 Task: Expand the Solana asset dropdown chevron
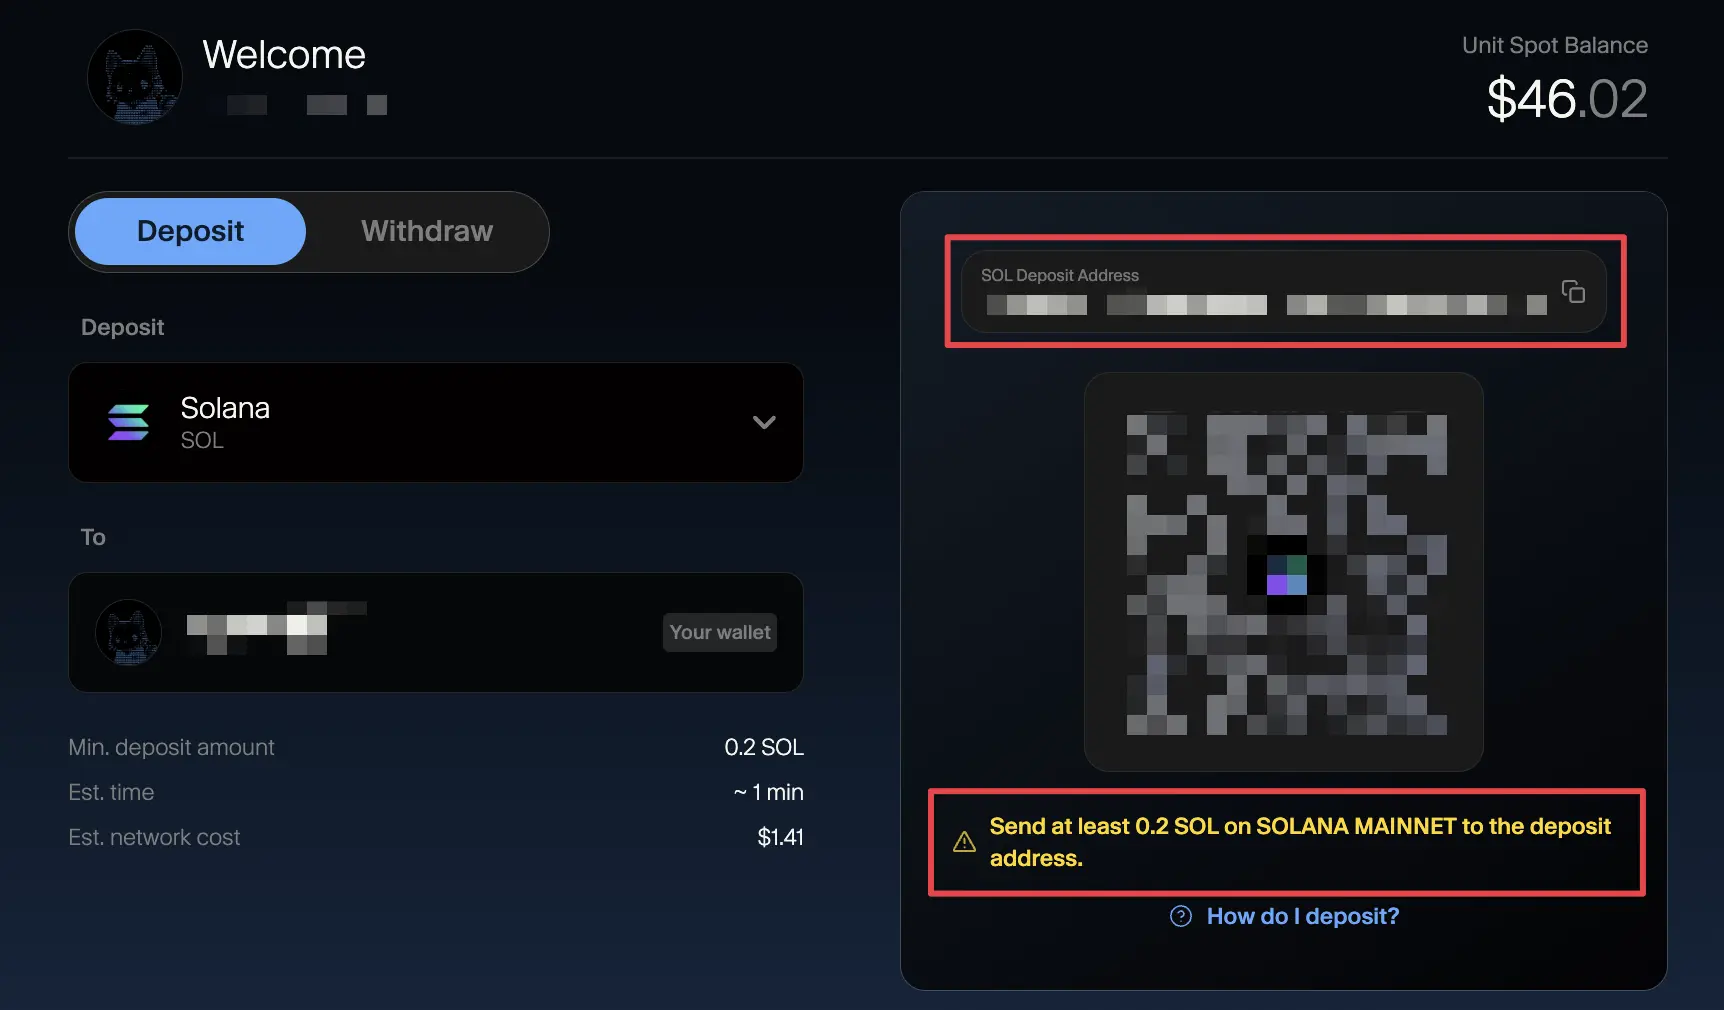tap(764, 422)
